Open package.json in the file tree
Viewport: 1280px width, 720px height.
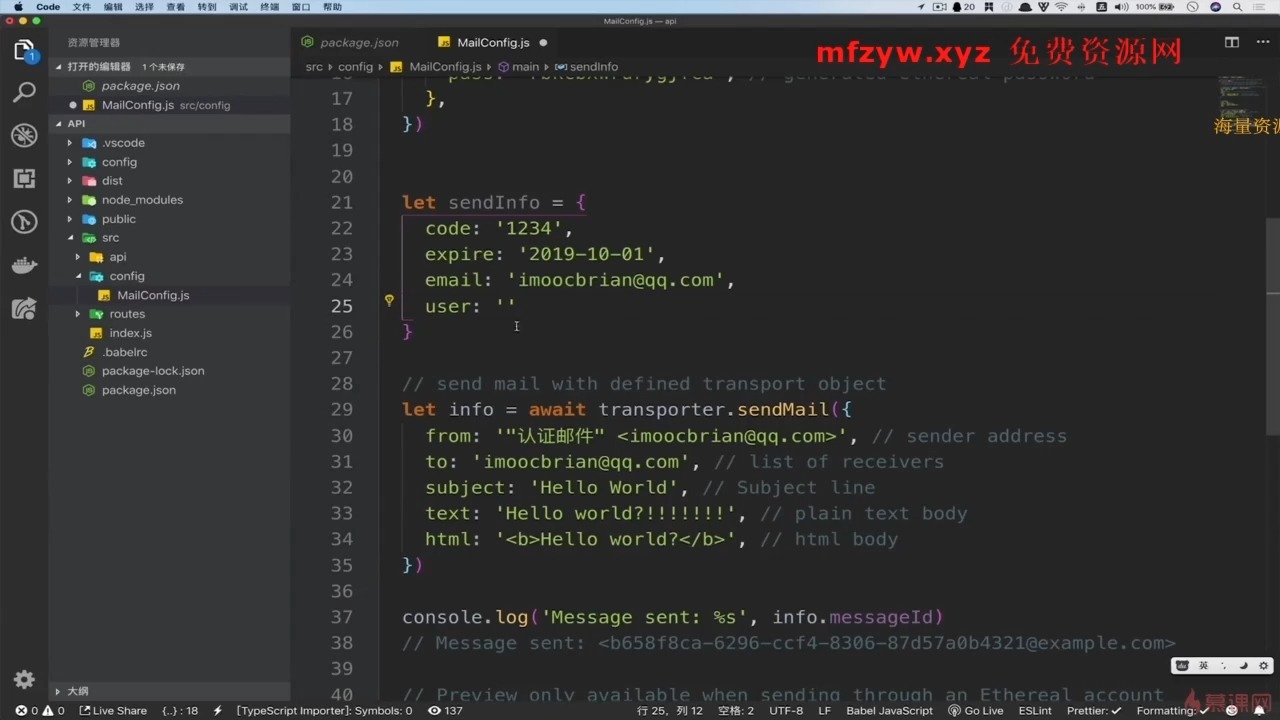170,390
